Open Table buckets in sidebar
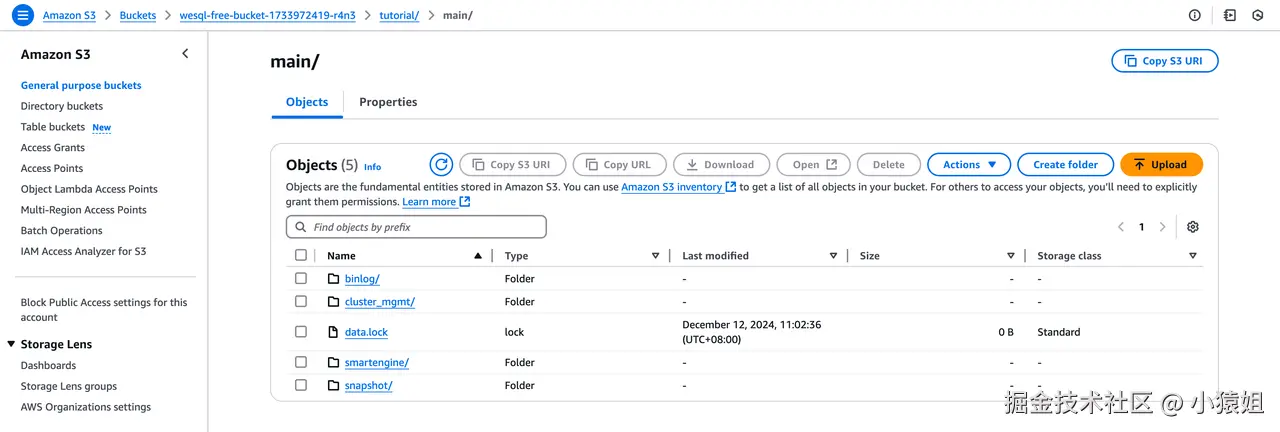Screen dimensions: 1280x432 point(53,127)
